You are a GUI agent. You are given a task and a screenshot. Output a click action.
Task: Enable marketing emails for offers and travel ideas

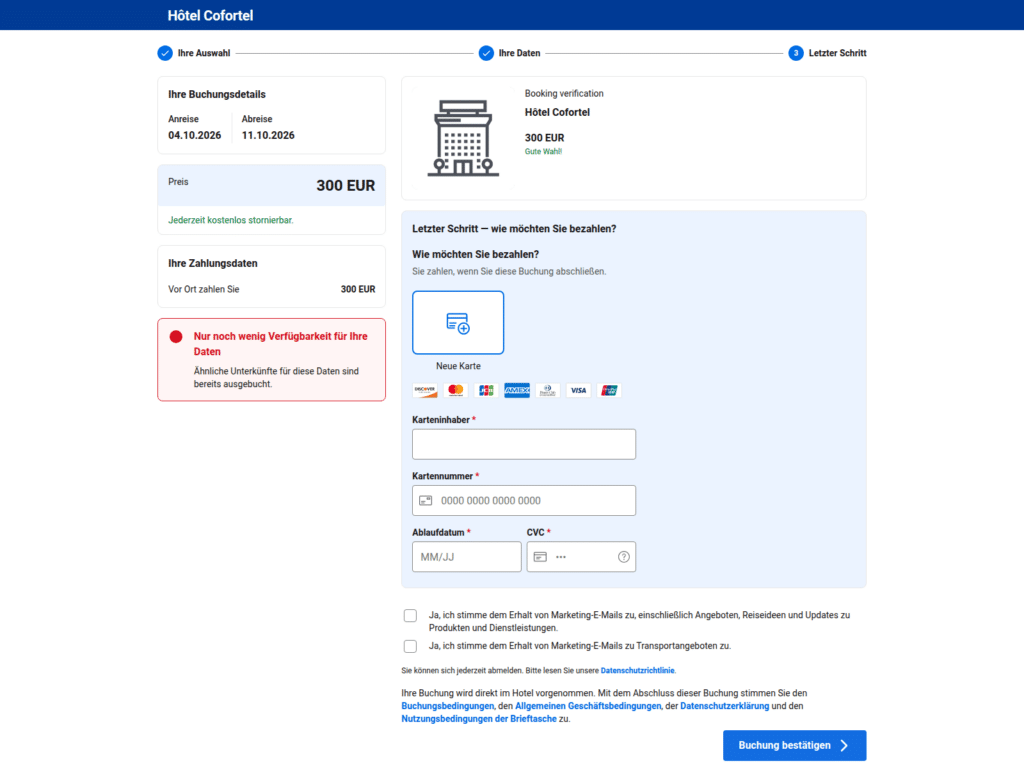[x=410, y=616]
